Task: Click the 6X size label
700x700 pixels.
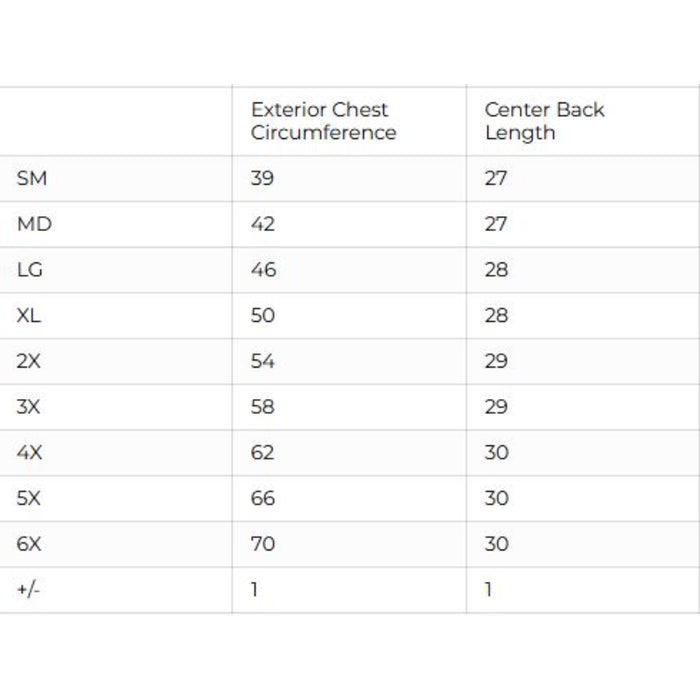Action: pyautogui.click(x=29, y=544)
